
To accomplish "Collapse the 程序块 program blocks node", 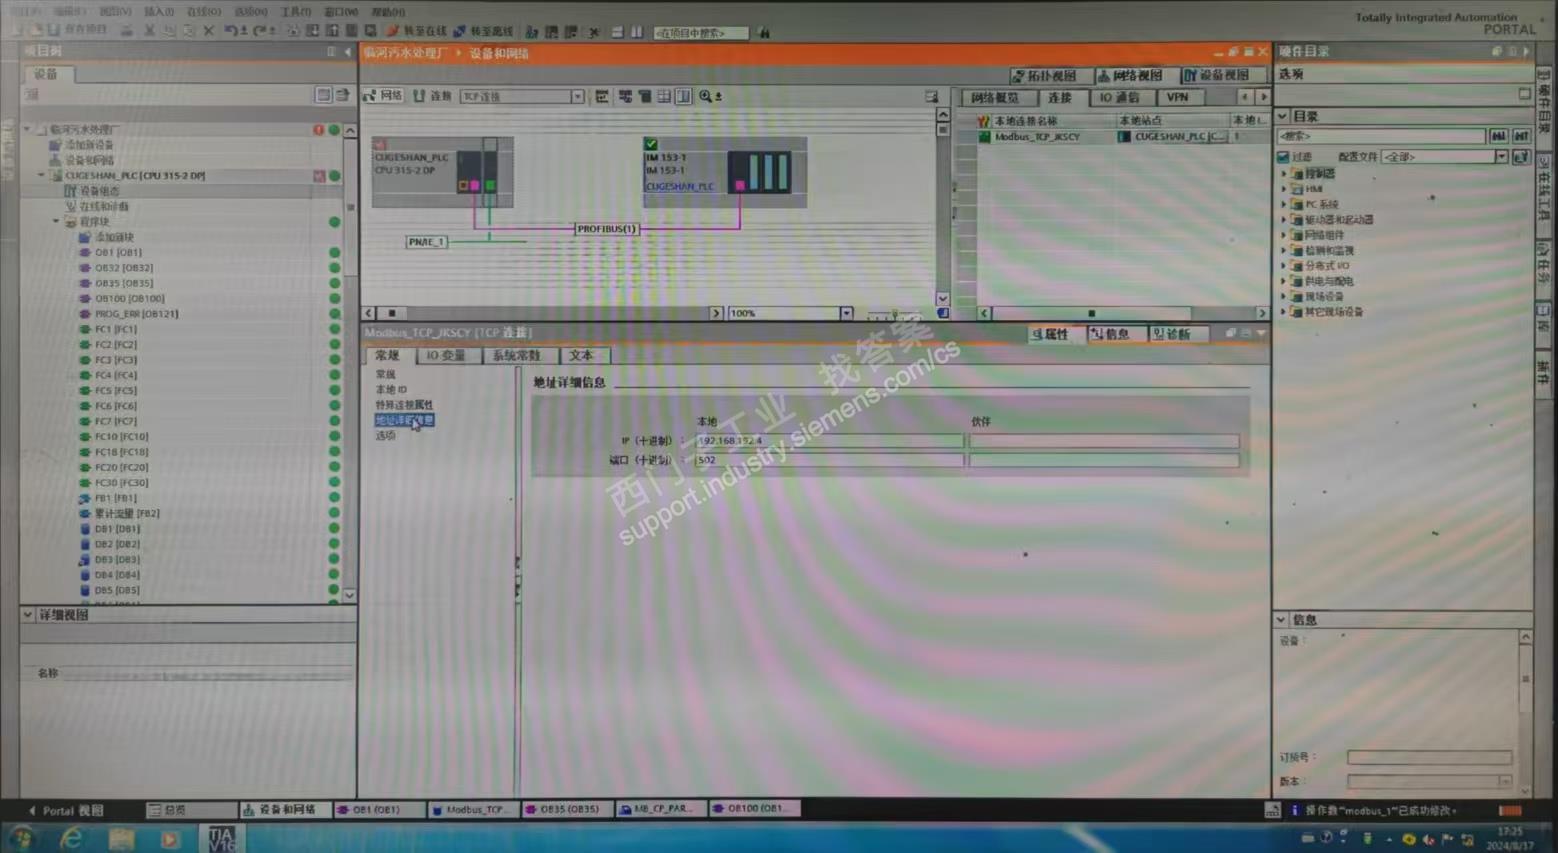I will pos(56,222).
